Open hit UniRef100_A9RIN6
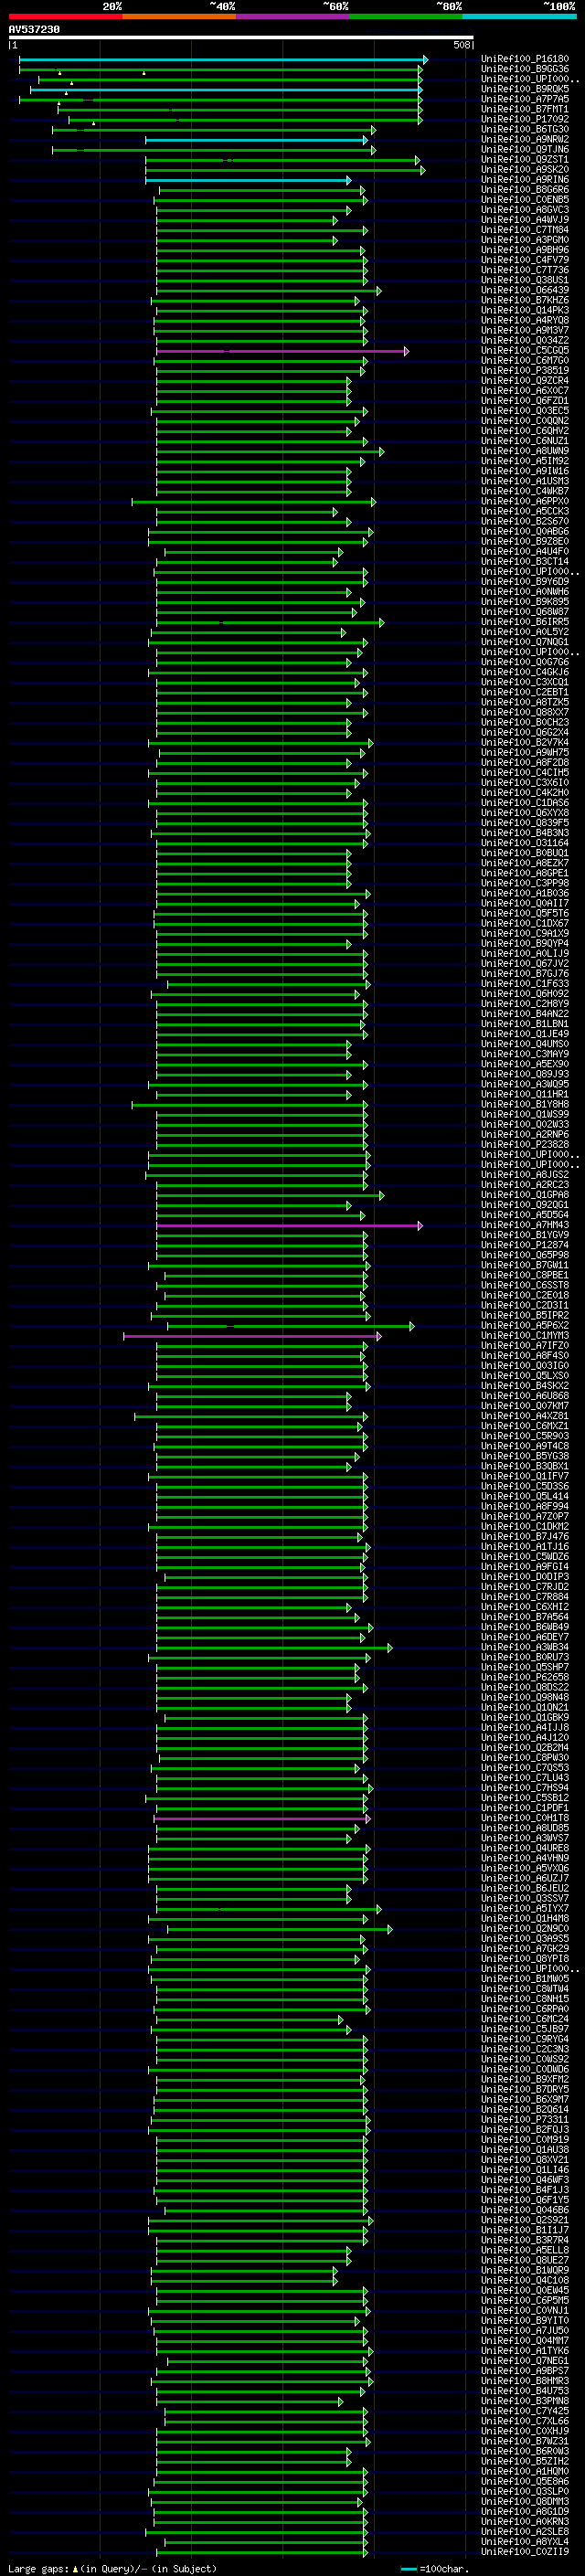This screenshot has height=2576, width=585. 524,179
